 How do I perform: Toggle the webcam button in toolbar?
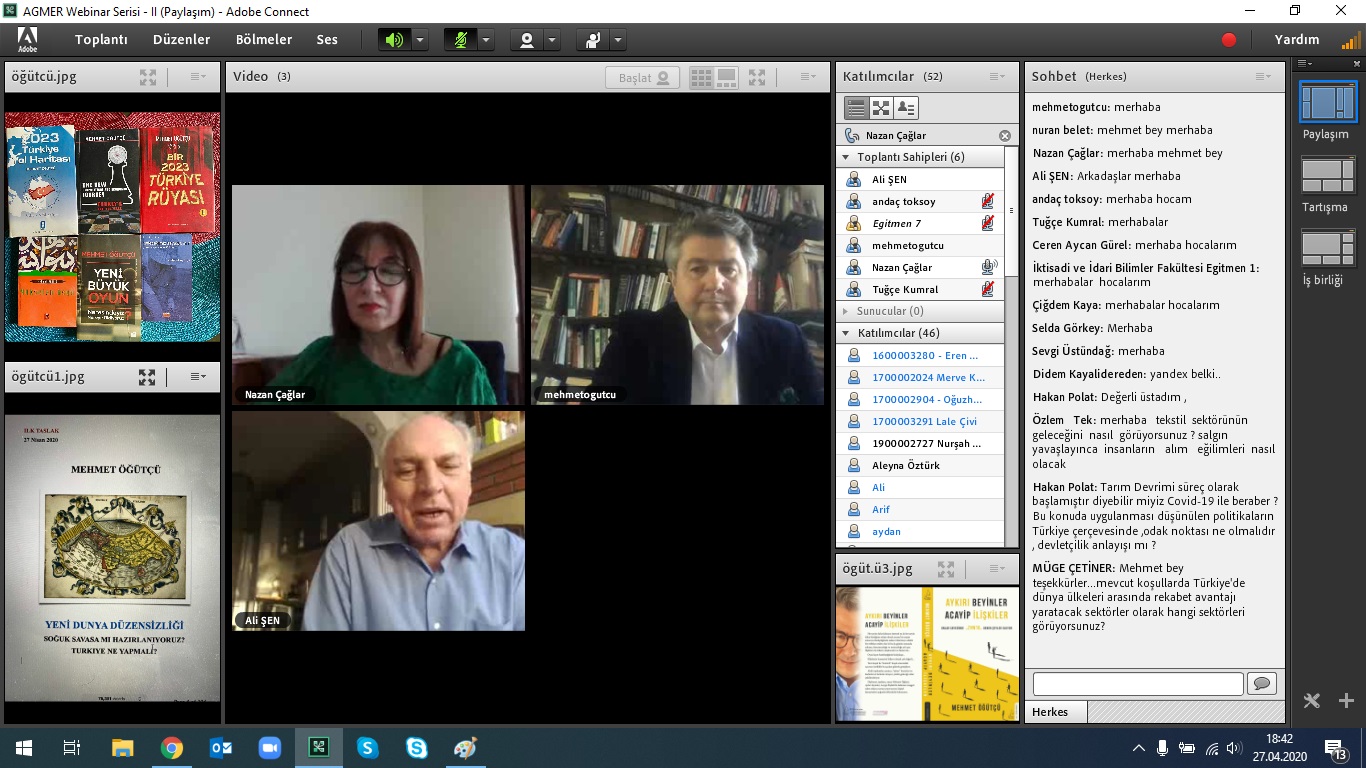click(526, 40)
